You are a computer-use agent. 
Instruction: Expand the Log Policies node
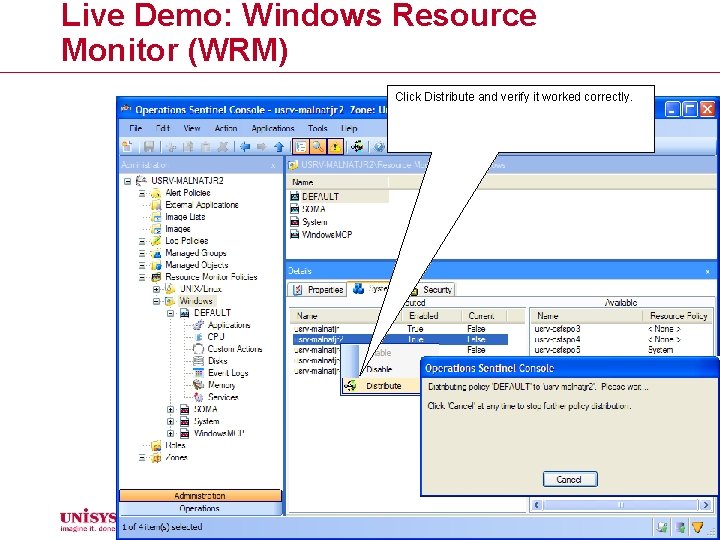142,241
